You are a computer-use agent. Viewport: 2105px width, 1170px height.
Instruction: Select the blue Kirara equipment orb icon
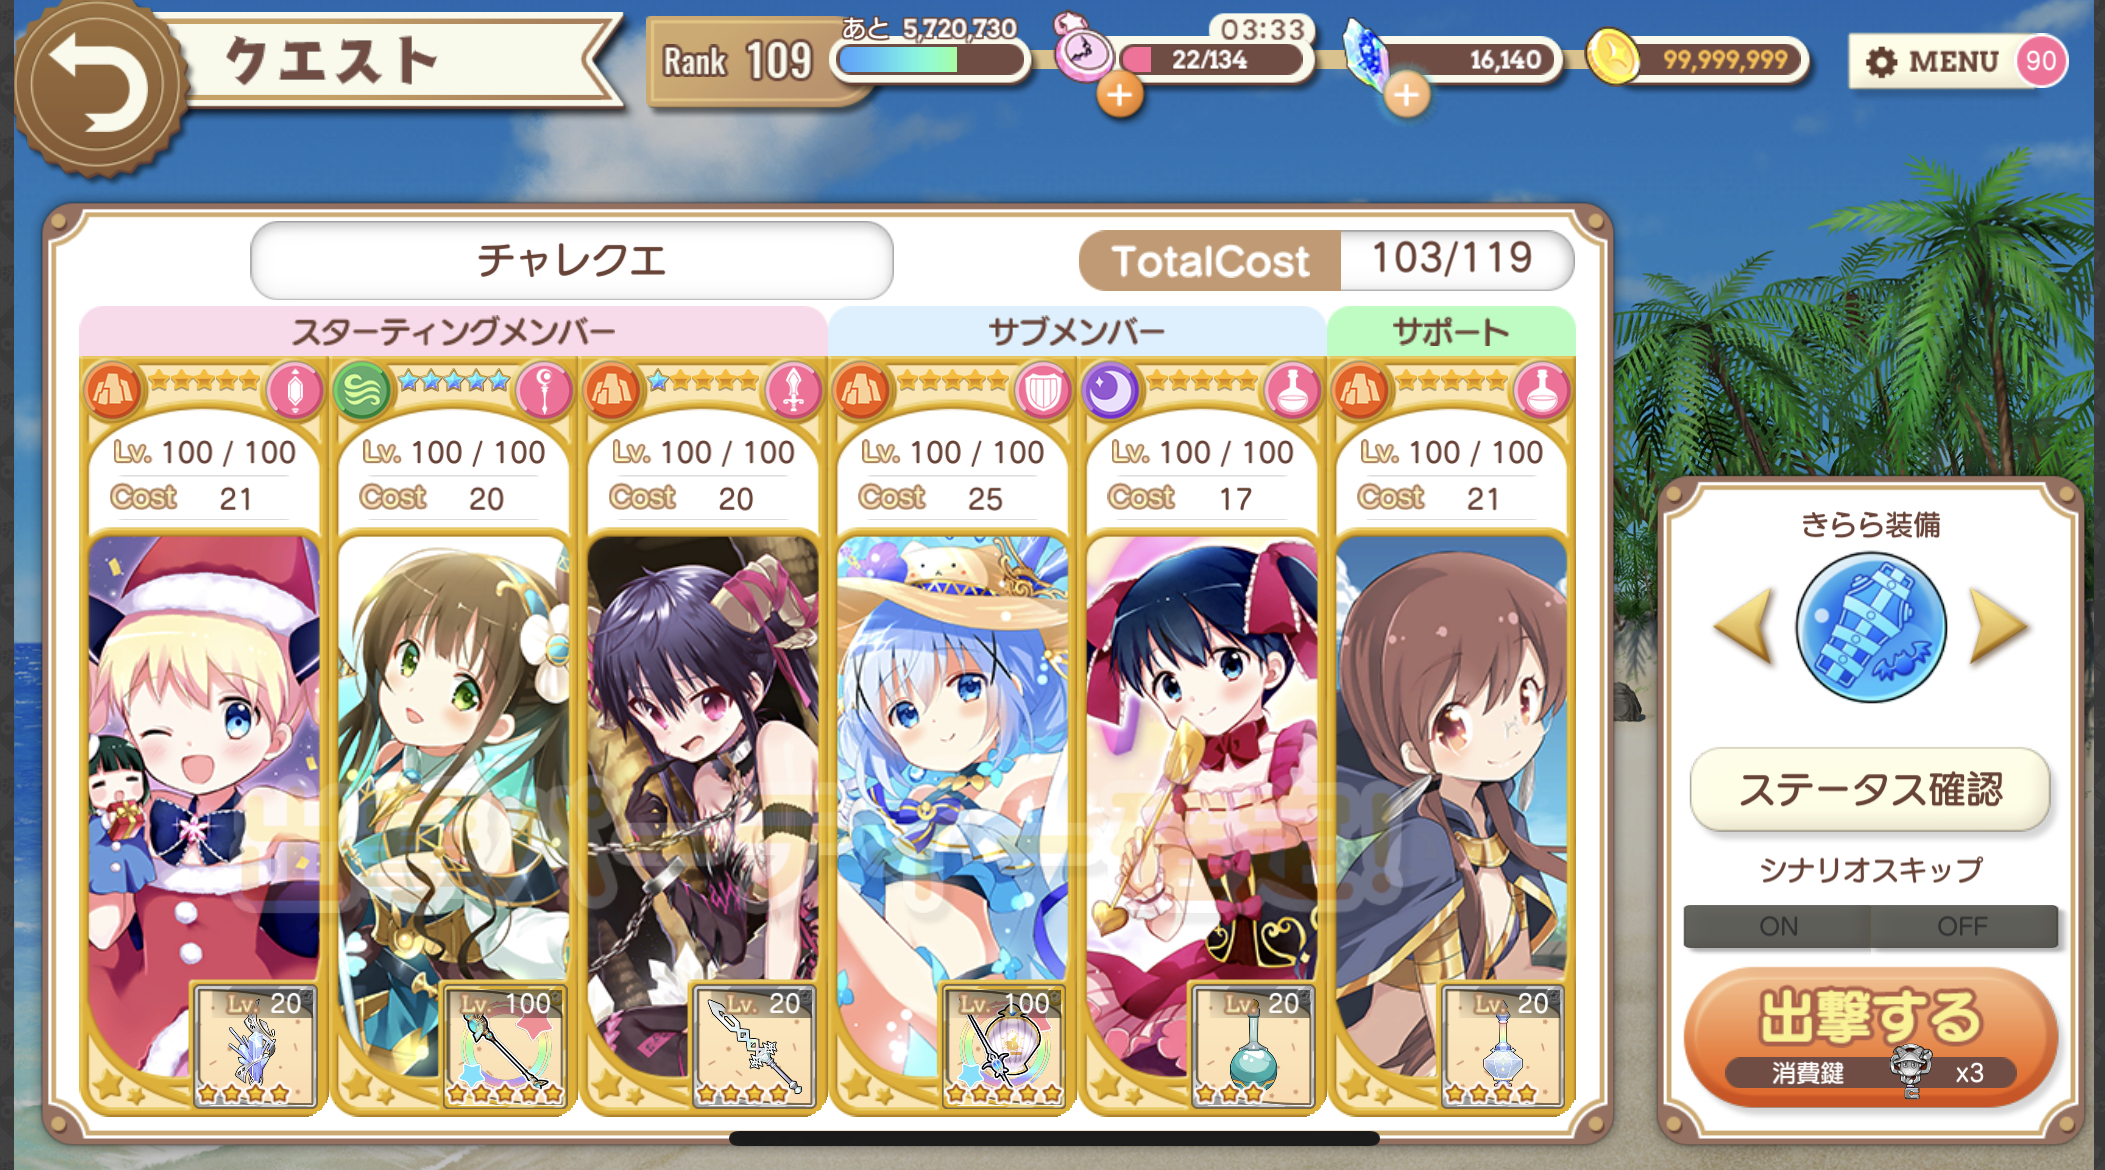pyautogui.click(x=1870, y=627)
